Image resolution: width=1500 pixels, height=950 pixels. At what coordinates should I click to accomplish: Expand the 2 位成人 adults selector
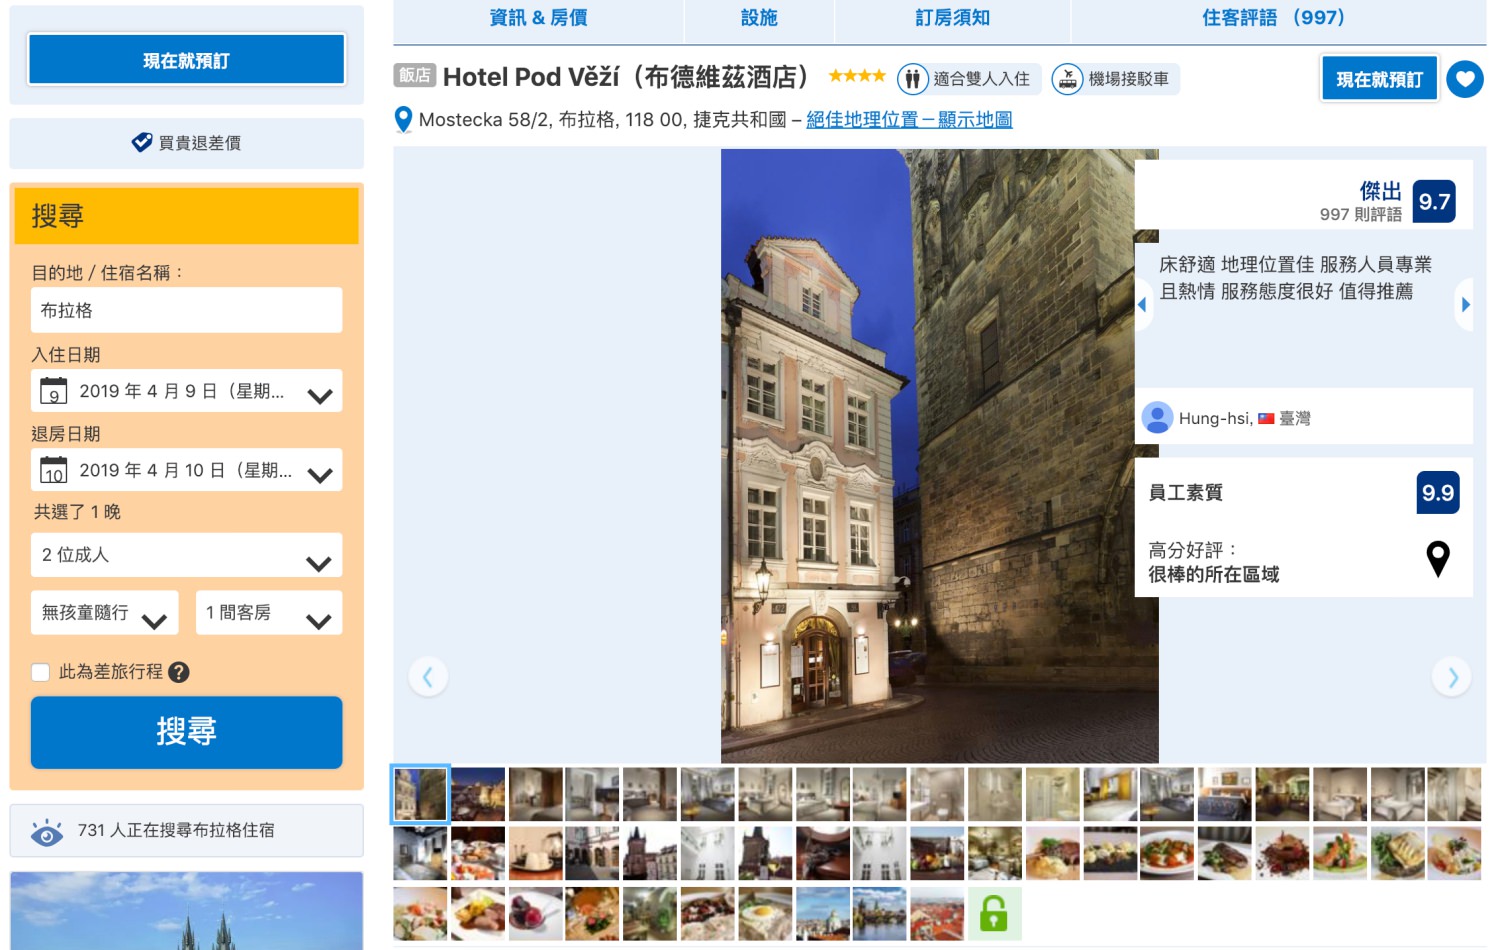(187, 555)
